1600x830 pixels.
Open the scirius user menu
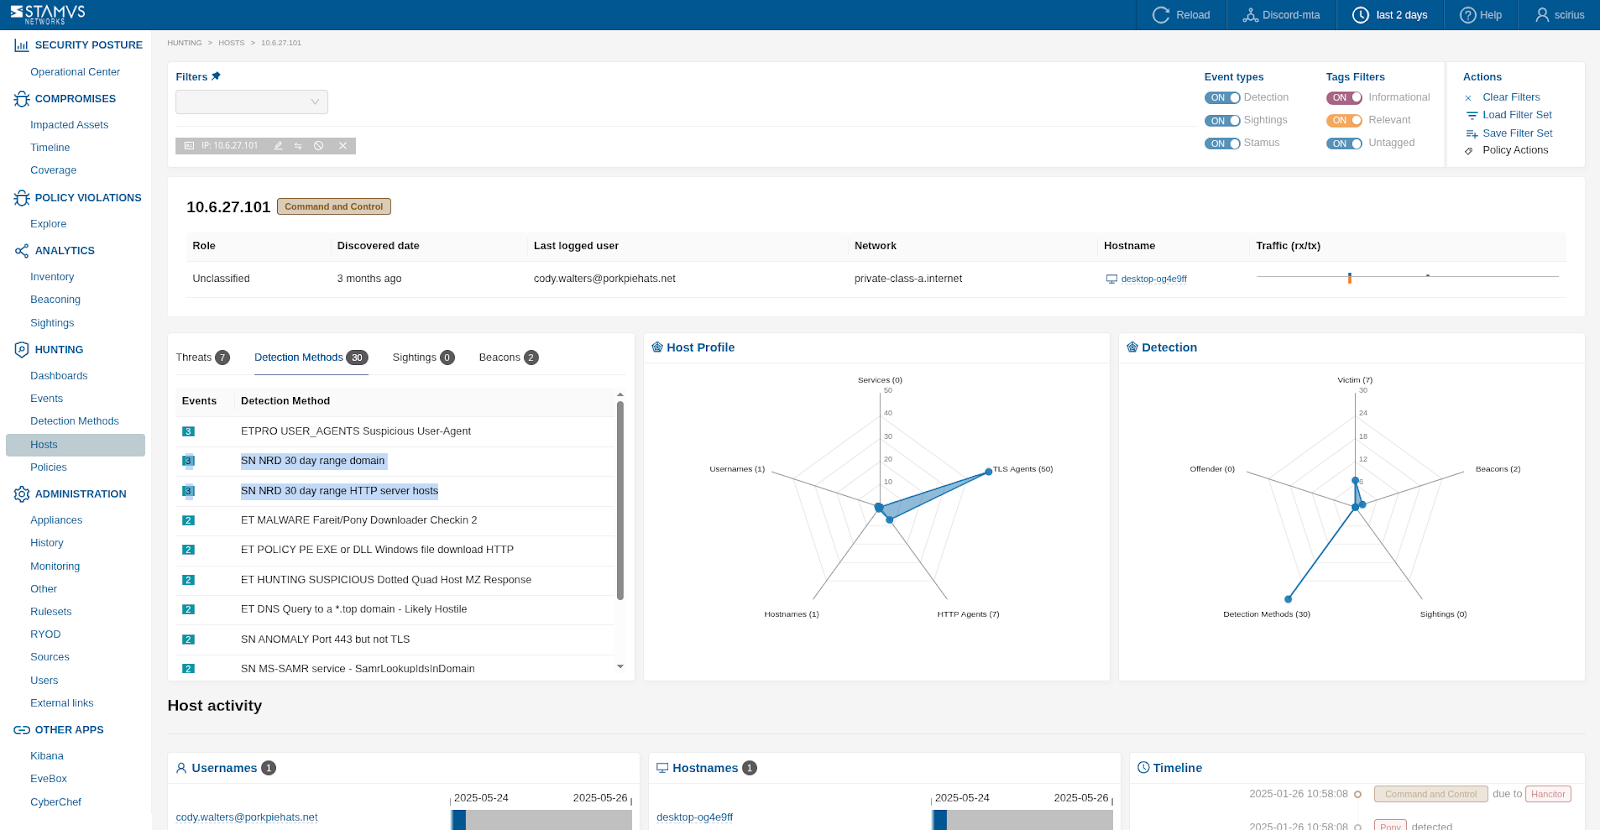[x=1560, y=15]
